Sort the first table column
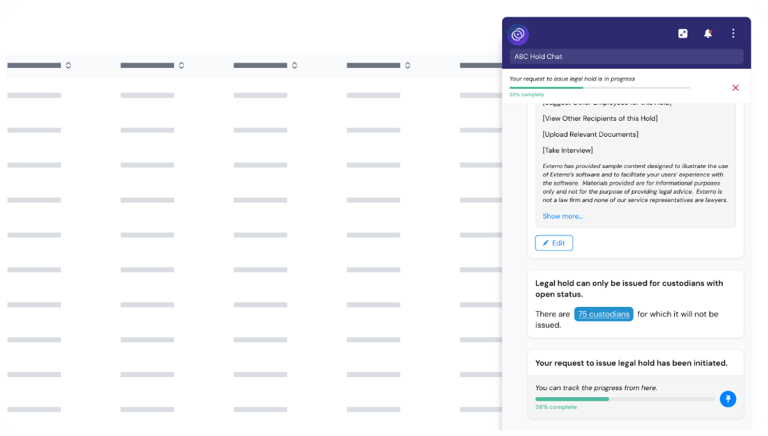Viewport: 768px width, 436px height. pos(68,66)
